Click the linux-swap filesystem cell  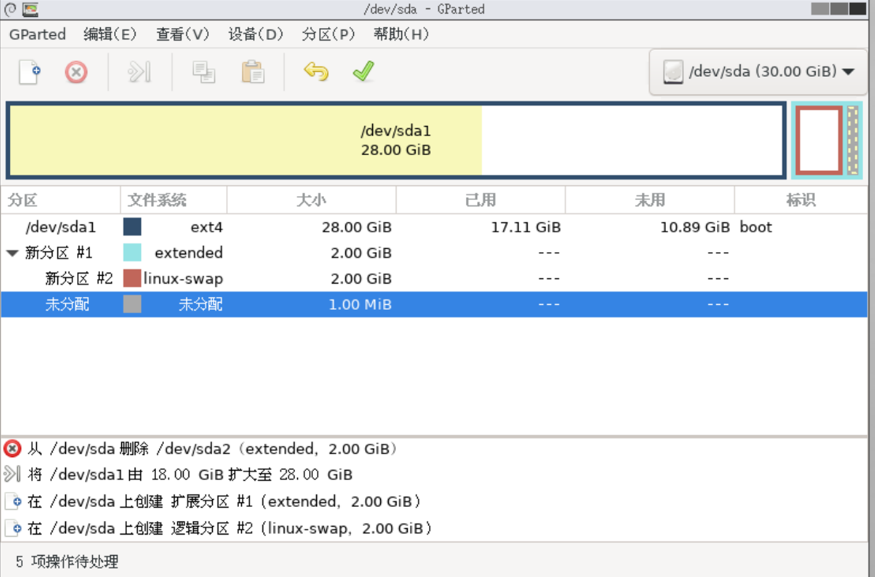tap(183, 278)
